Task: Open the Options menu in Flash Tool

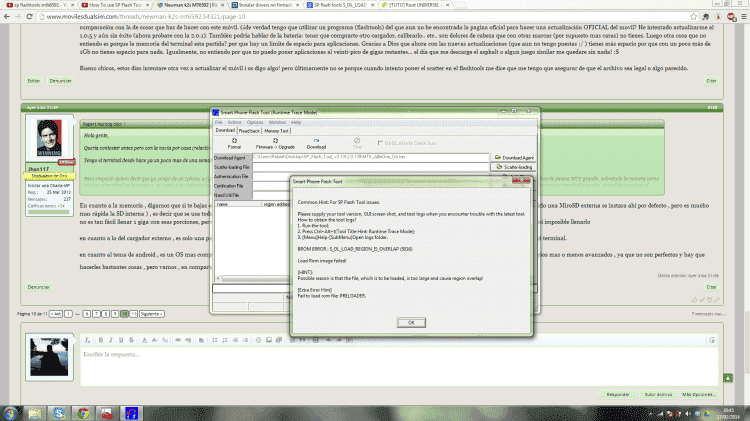Action: pyautogui.click(x=254, y=122)
